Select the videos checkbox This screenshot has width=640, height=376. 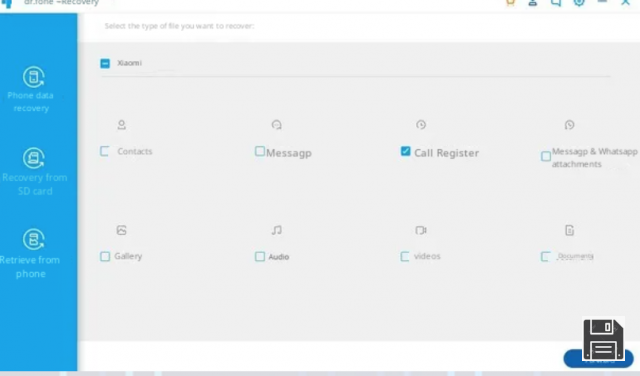405,256
